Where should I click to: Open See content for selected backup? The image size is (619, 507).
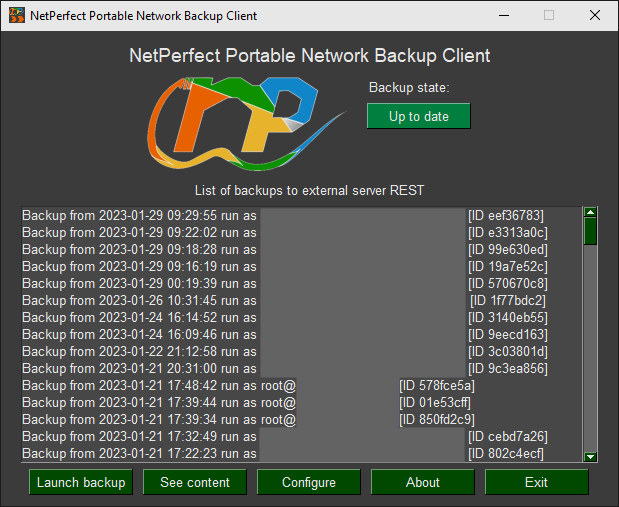(x=195, y=482)
